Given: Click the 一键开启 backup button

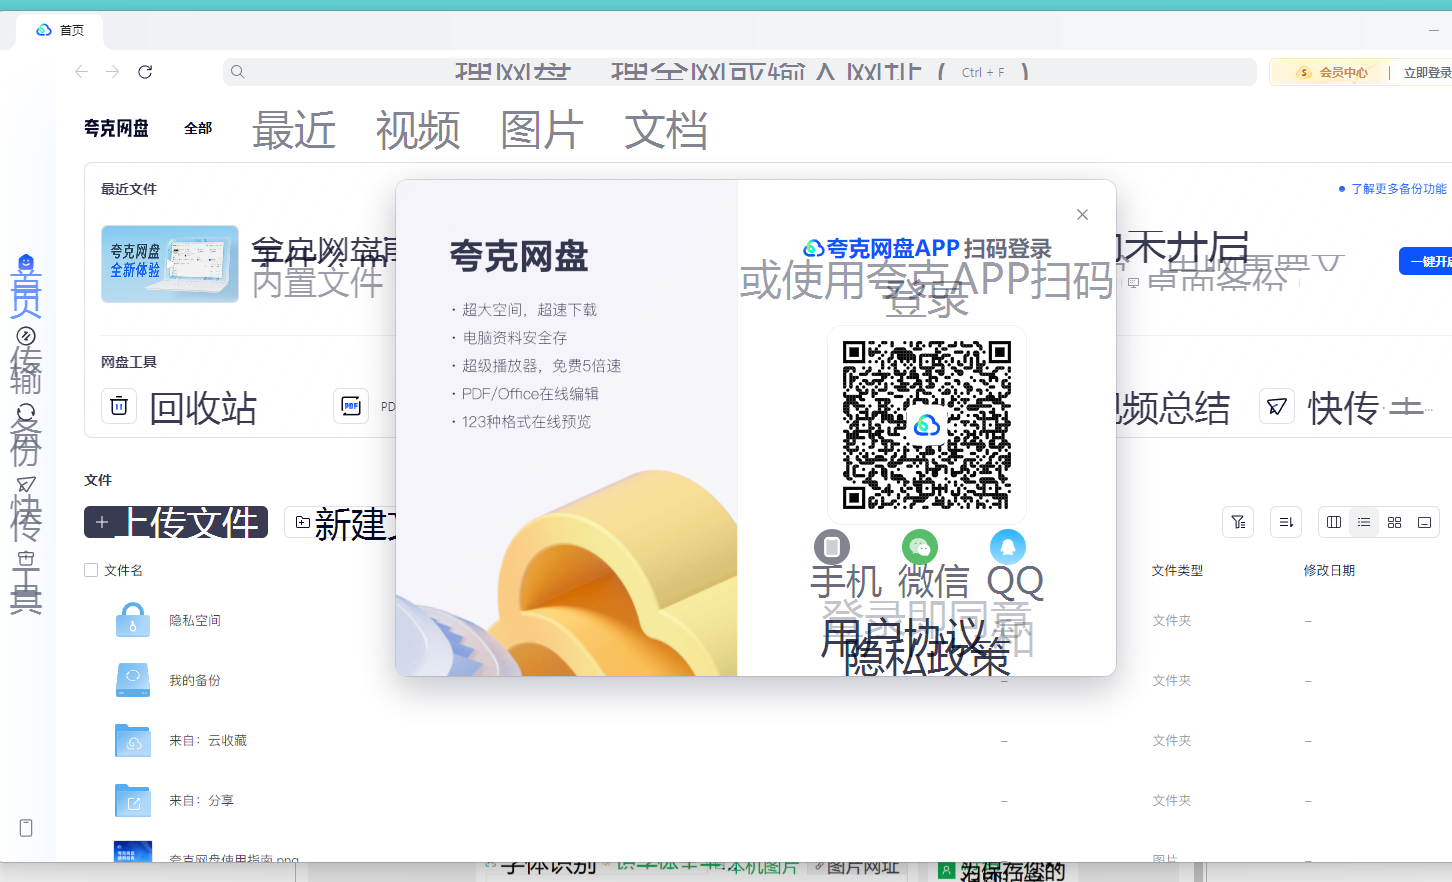Looking at the screenshot, I should point(1425,261).
